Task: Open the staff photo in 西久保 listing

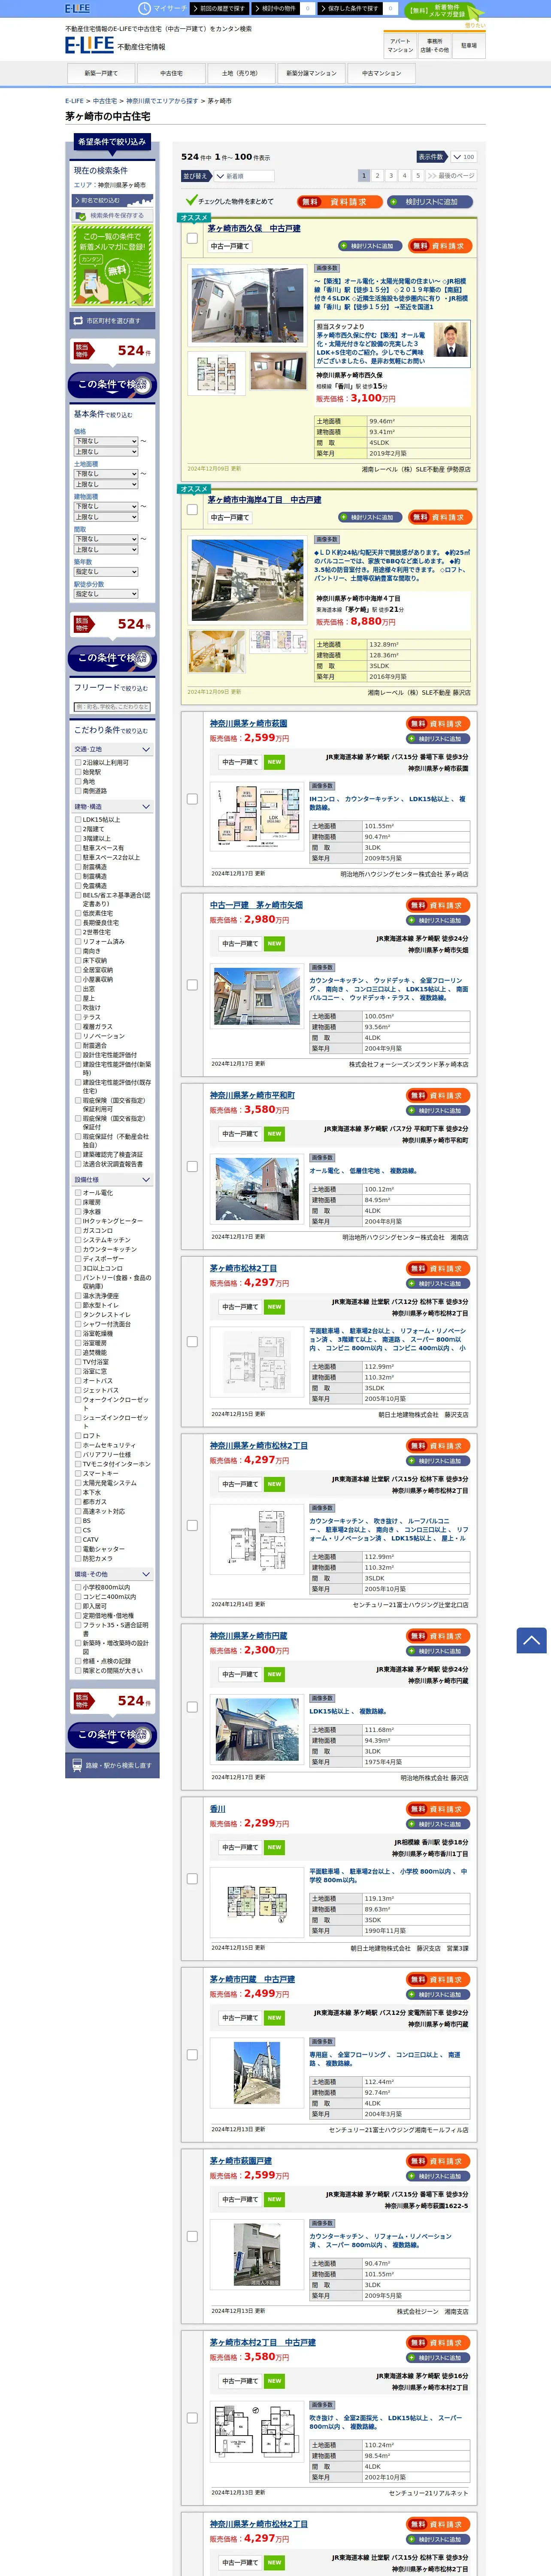Action: click(451, 341)
